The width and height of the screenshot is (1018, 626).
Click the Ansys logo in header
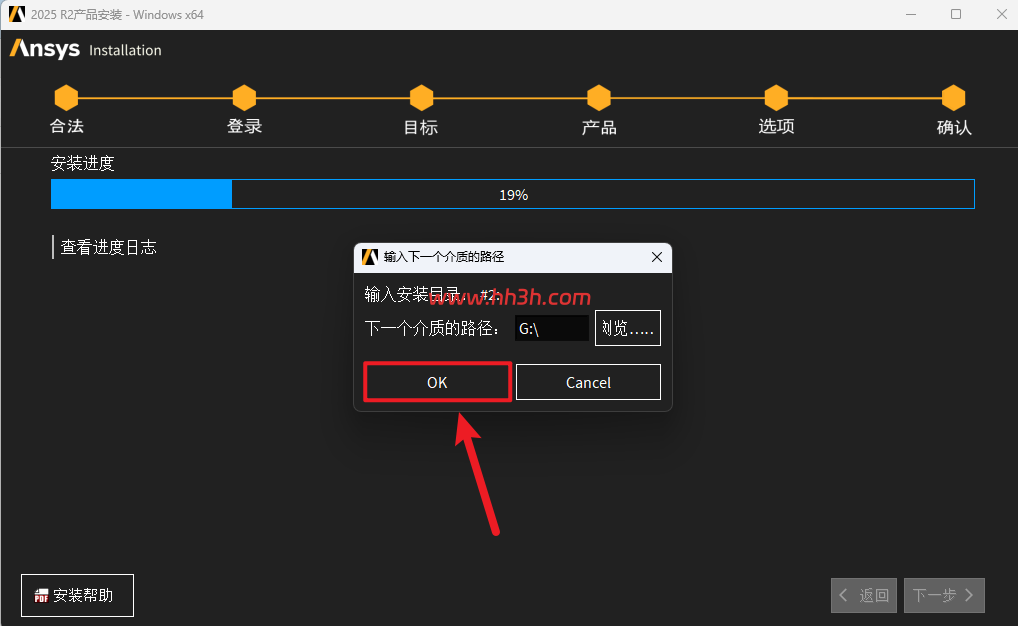[x=45, y=49]
